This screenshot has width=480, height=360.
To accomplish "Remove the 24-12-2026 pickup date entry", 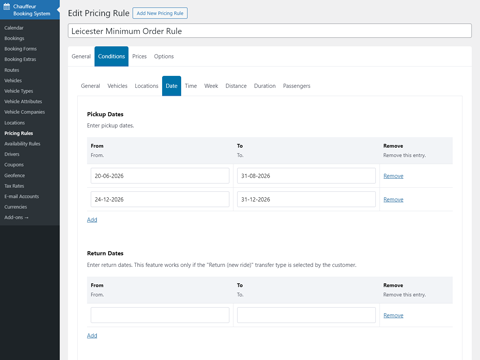I will pos(393,200).
